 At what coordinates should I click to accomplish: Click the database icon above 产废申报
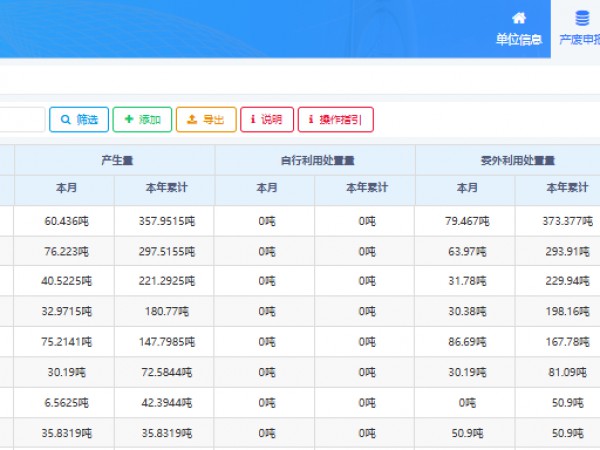click(582, 18)
